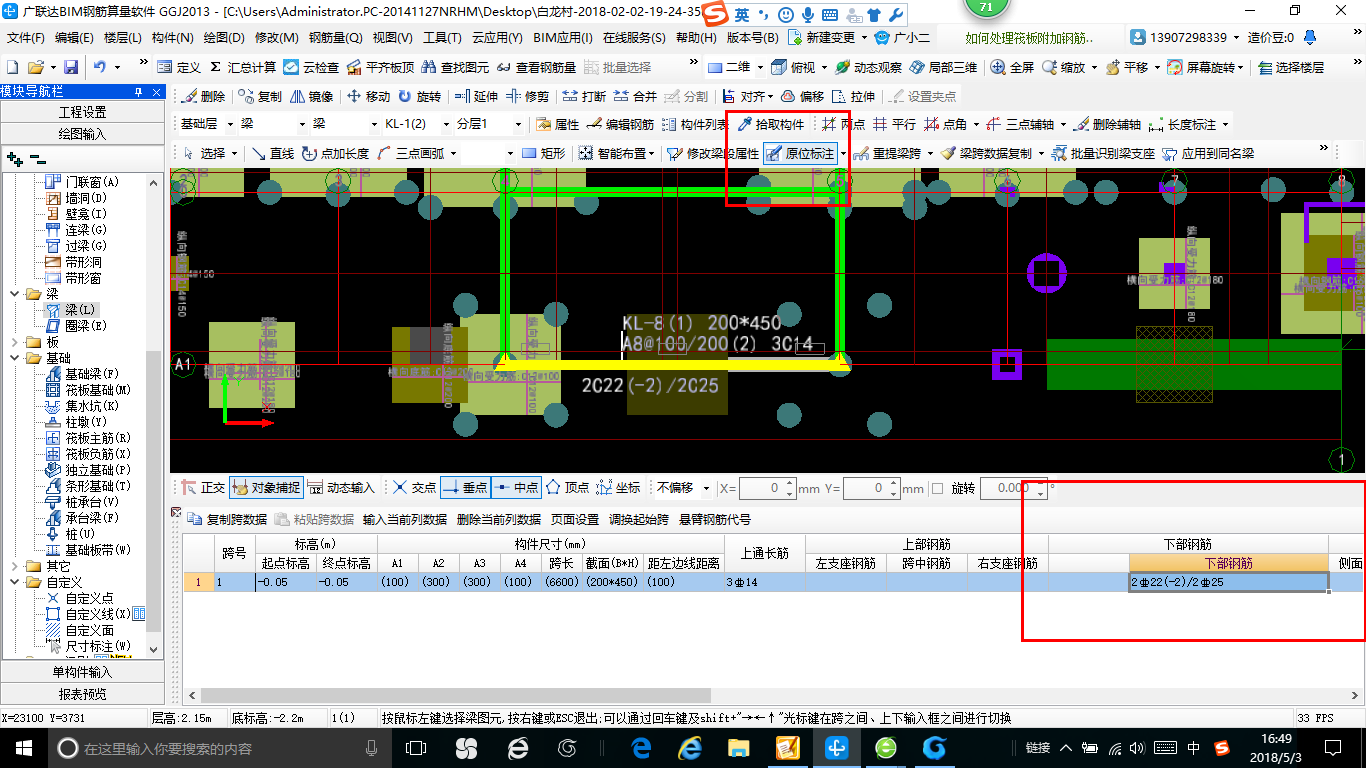
Task: Select the 移动 move tool
Action: (368, 97)
